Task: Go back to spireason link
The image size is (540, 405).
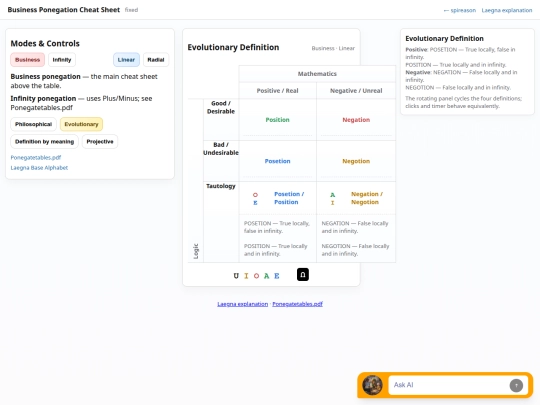Action: tap(460, 10)
